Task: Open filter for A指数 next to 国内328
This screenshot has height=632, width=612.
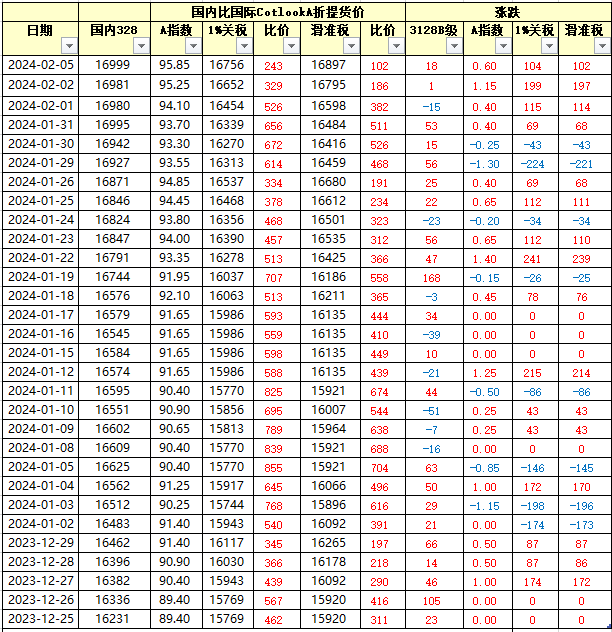Action: 193,46
